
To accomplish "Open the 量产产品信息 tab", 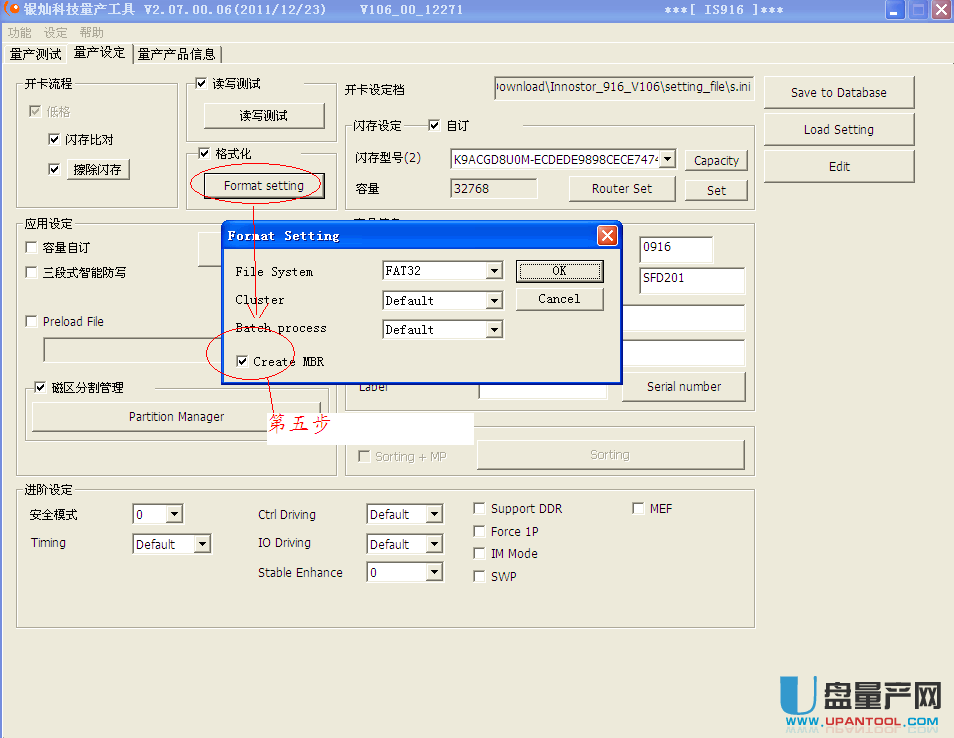I will click(176, 54).
